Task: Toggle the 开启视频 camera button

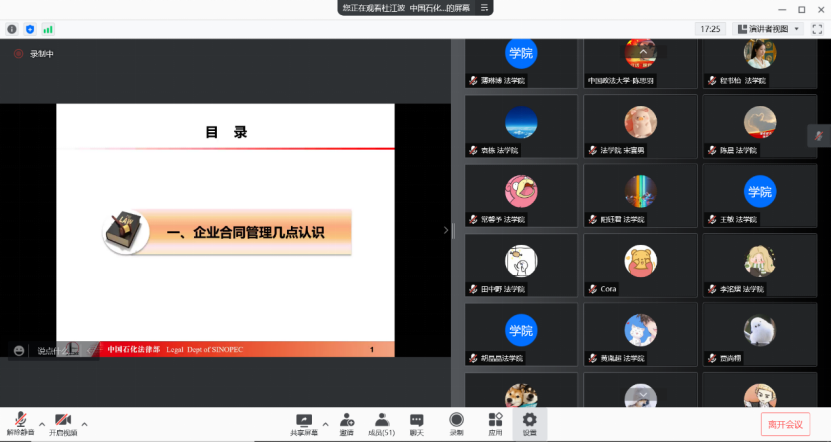Action: pos(63,419)
